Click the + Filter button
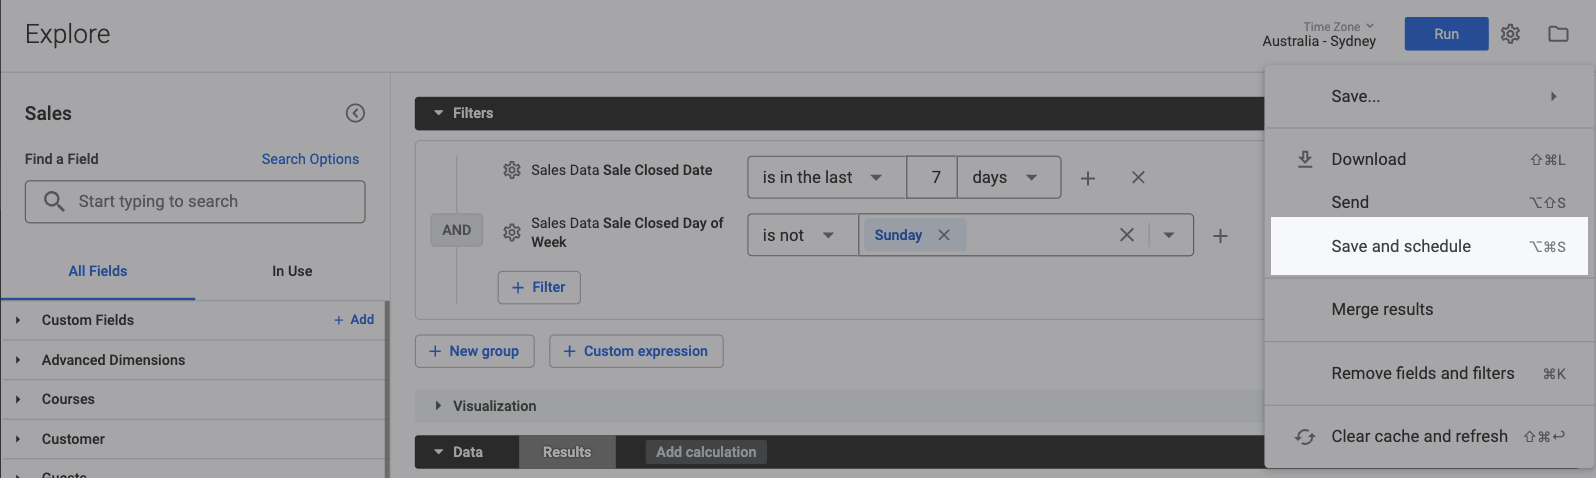The image size is (1596, 478). click(539, 287)
